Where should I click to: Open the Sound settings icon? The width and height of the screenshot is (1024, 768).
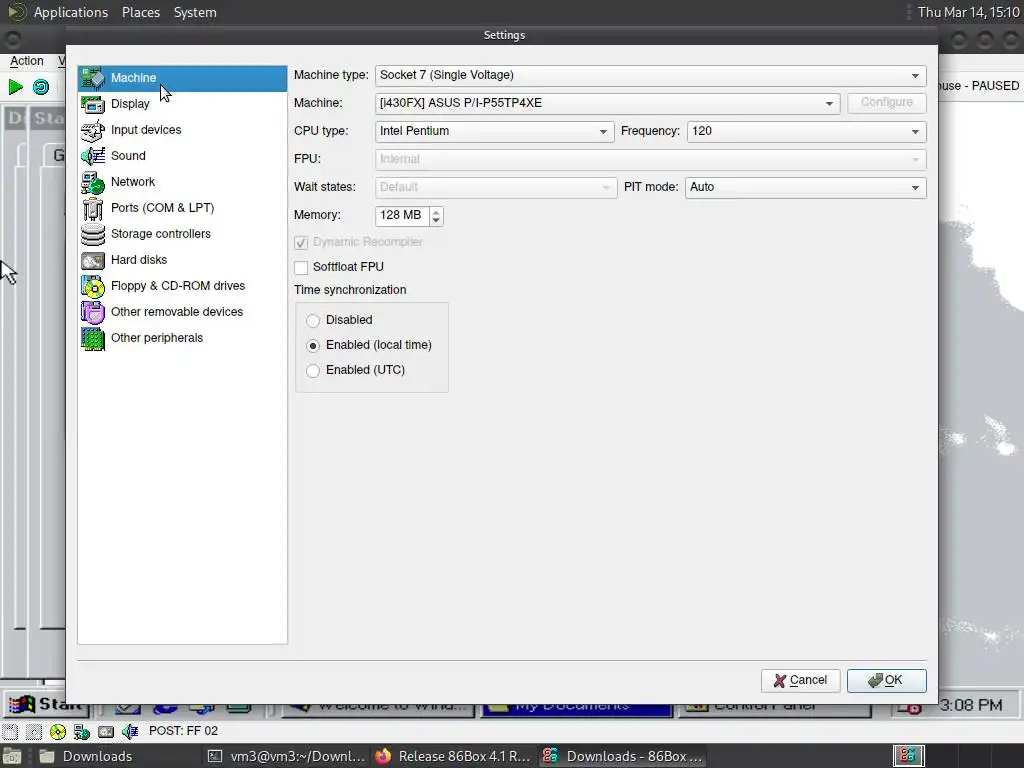(x=93, y=156)
